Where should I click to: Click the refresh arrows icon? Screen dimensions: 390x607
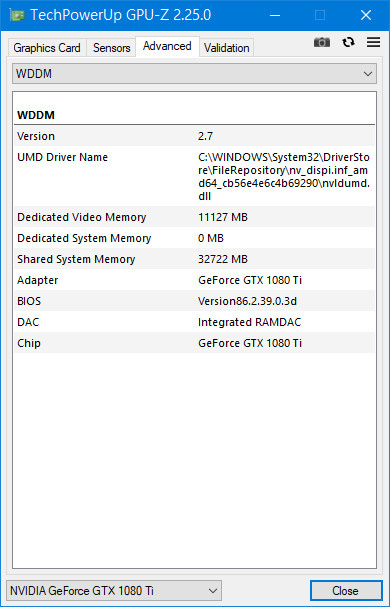349,42
